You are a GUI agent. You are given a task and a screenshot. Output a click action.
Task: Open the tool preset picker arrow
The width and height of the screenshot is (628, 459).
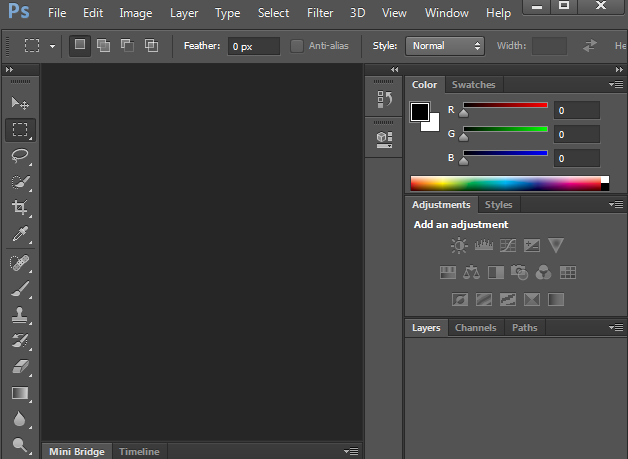52,46
